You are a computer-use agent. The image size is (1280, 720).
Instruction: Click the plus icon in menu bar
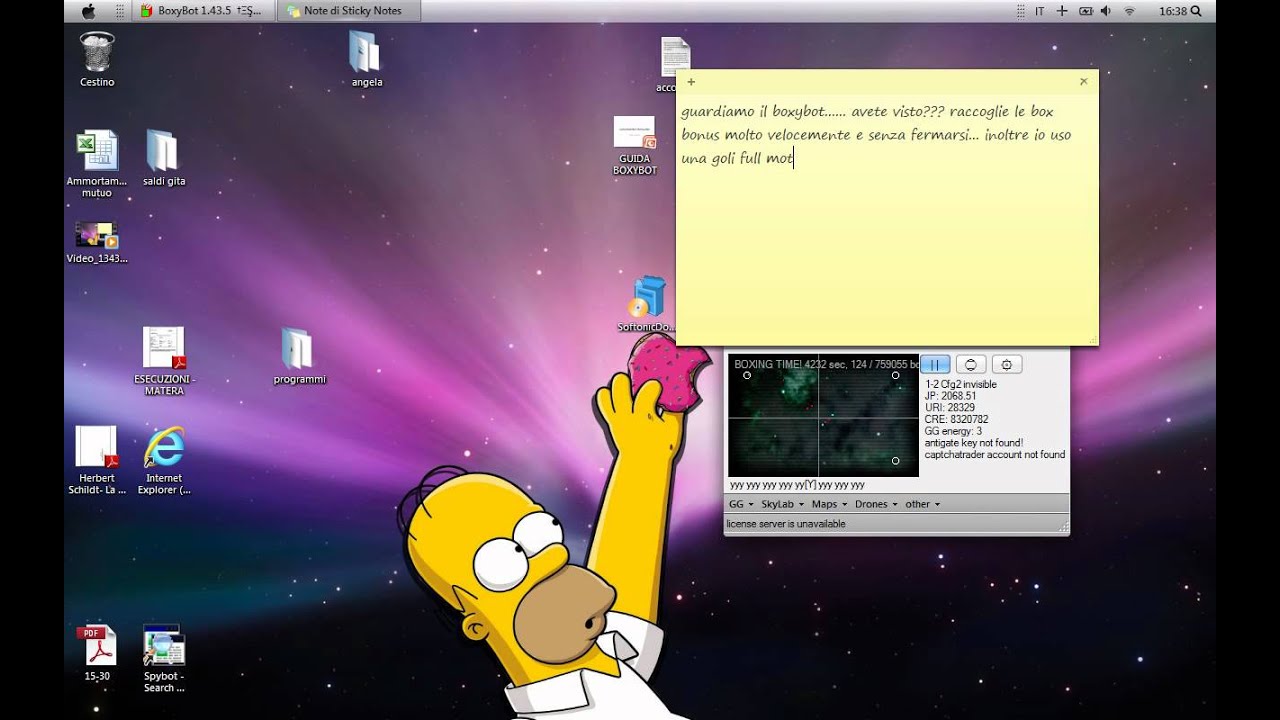tap(1062, 11)
